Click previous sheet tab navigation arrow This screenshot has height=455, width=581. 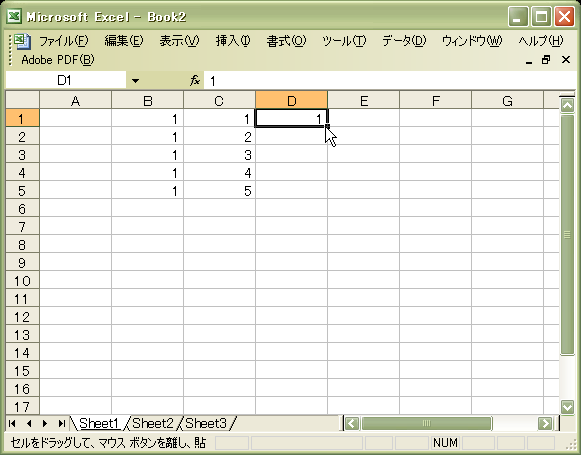[29, 423]
